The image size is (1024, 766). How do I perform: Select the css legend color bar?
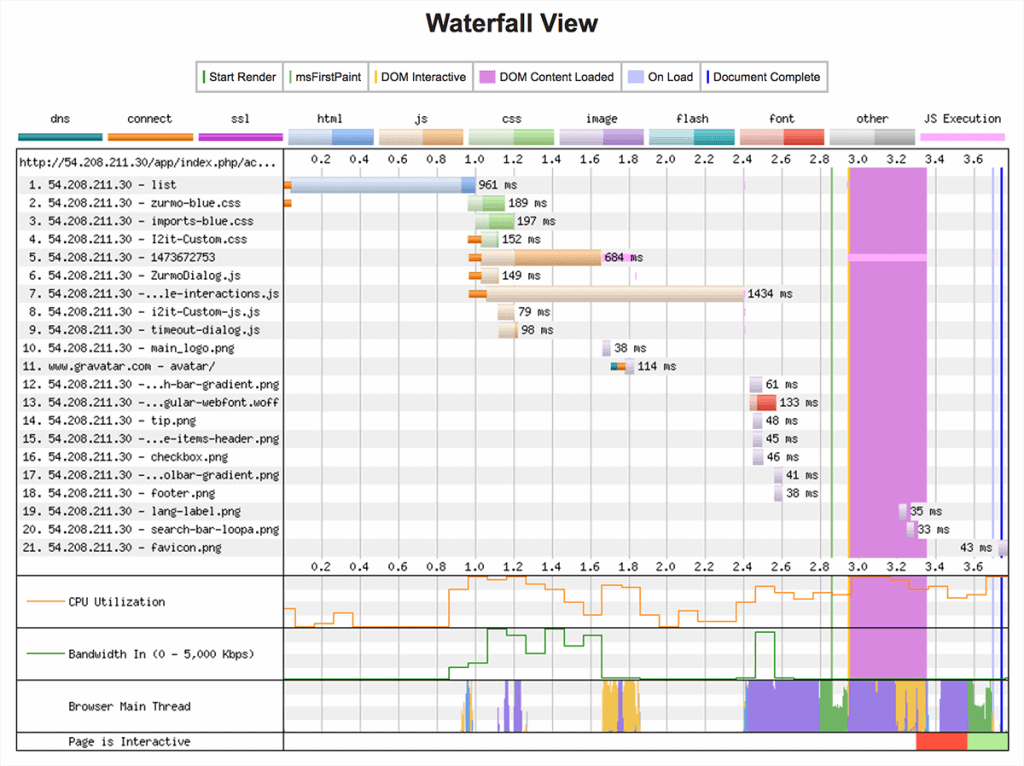coord(511,134)
